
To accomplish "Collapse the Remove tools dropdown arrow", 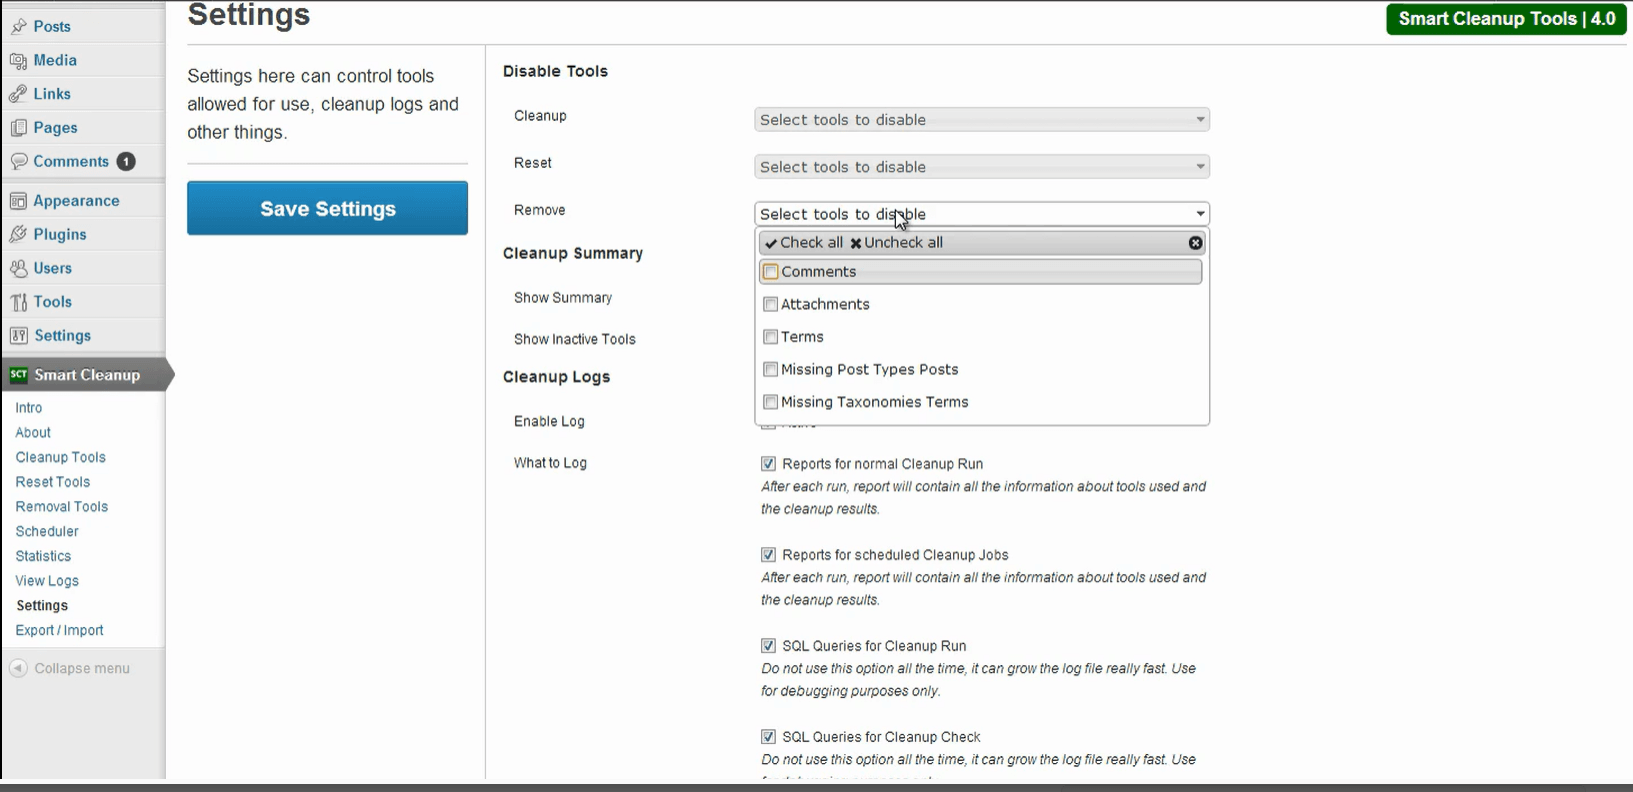I will click(x=1200, y=214).
